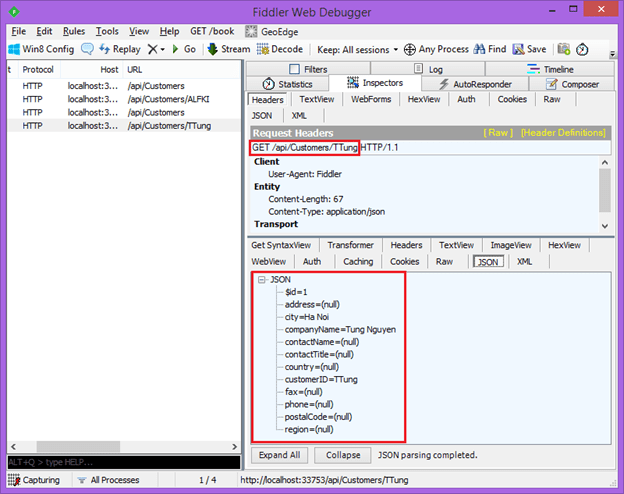Click the camera screenshot toolbar icon
This screenshot has width=624, height=494.
pos(564,49)
